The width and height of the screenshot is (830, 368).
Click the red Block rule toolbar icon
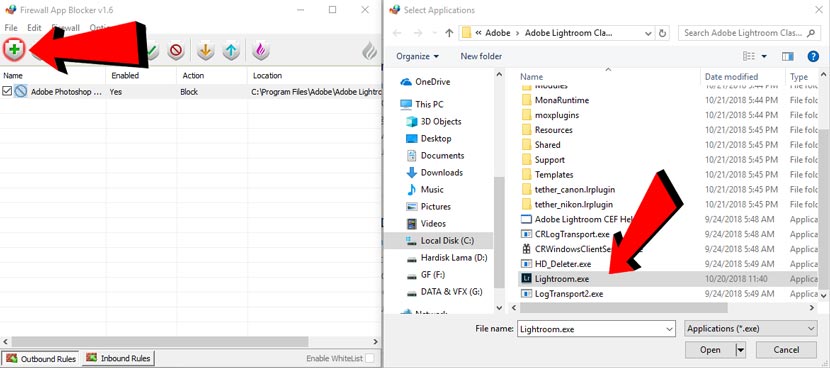click(x=176, y=51)
